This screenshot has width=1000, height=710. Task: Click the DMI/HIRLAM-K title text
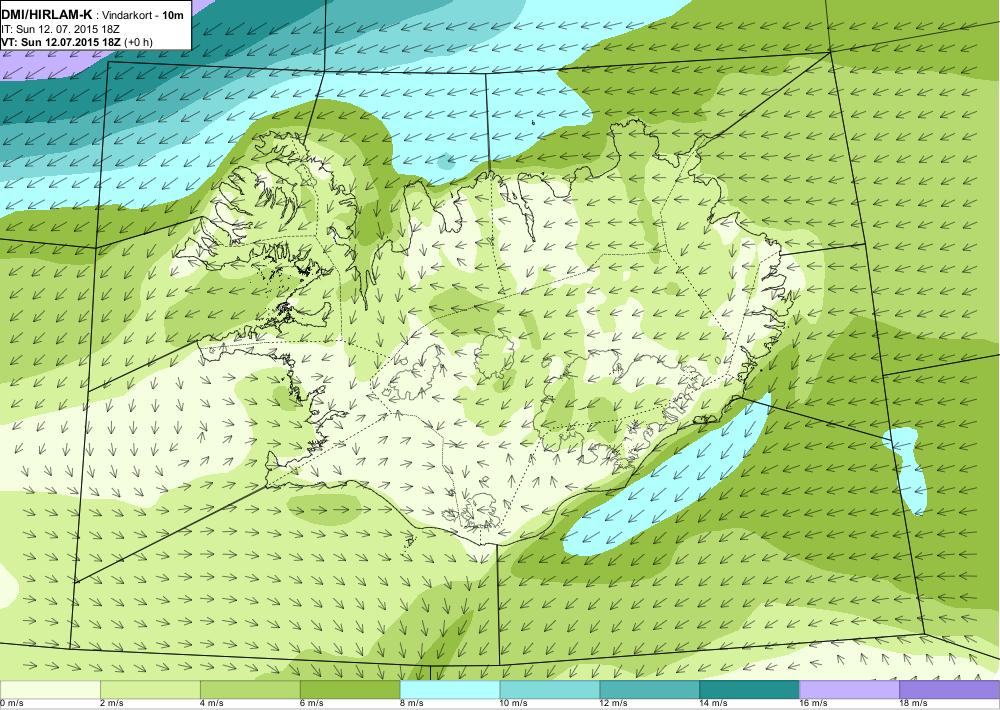(46, 15)
